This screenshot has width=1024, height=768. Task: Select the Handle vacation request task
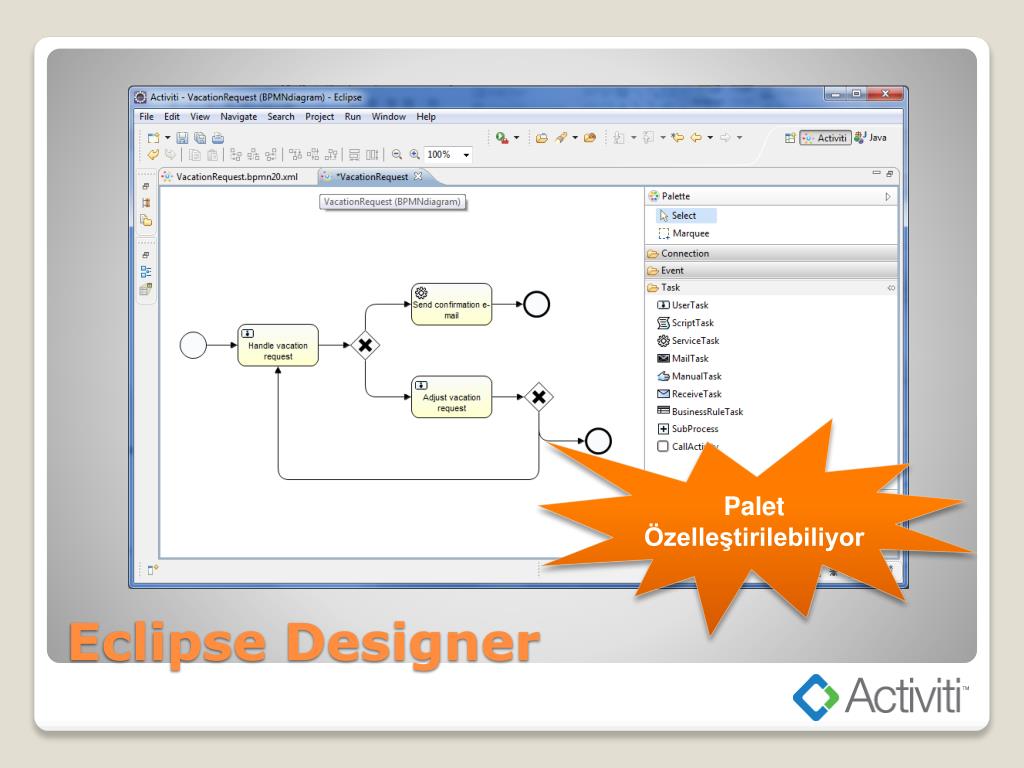click(278, 345)
